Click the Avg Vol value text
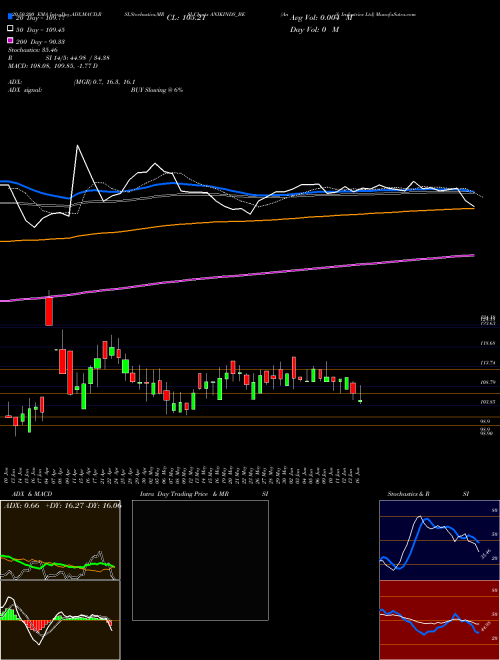Viewport: 500px width, 660px height. click(321, 18)
